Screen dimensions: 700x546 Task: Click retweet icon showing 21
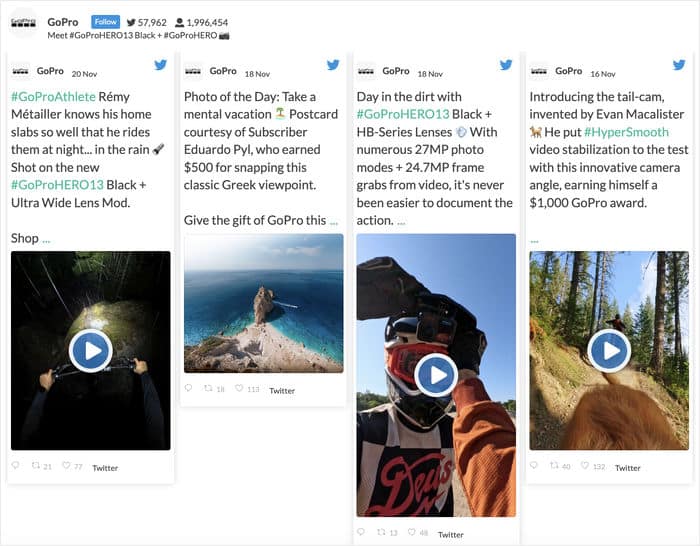(36, 466)
